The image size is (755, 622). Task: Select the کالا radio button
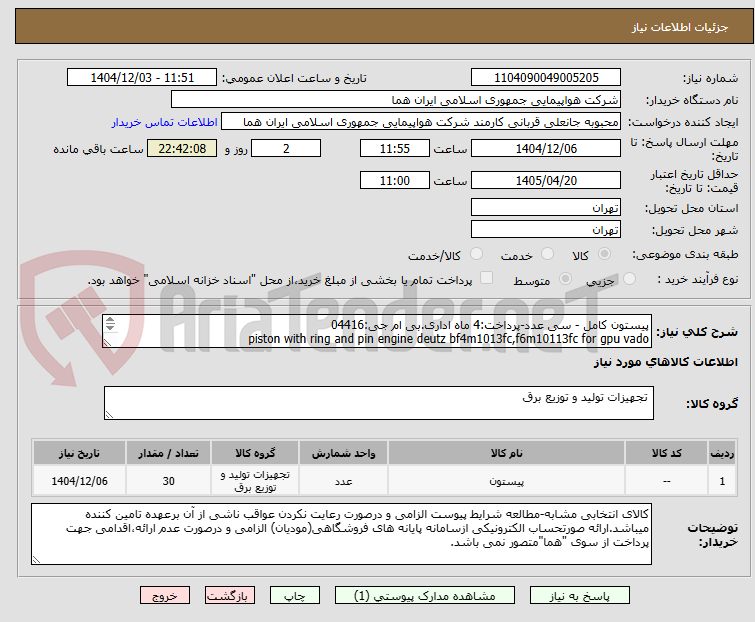(x=604, y=254)
